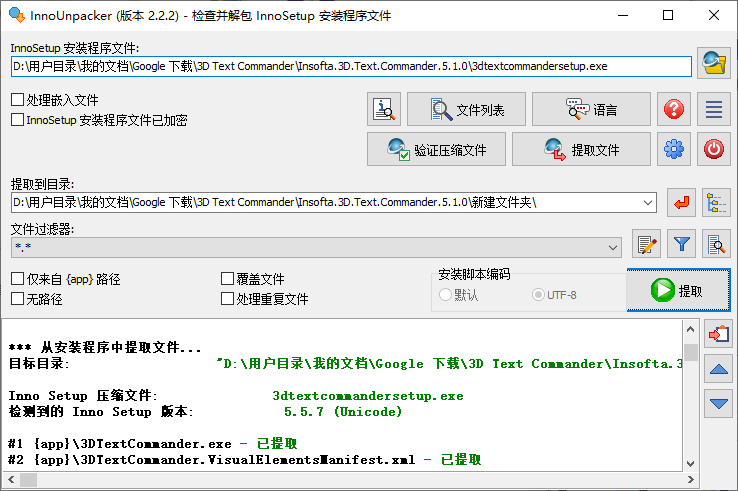Click the log export icon
The image size is (738, 491).
[x=718, y=334]
